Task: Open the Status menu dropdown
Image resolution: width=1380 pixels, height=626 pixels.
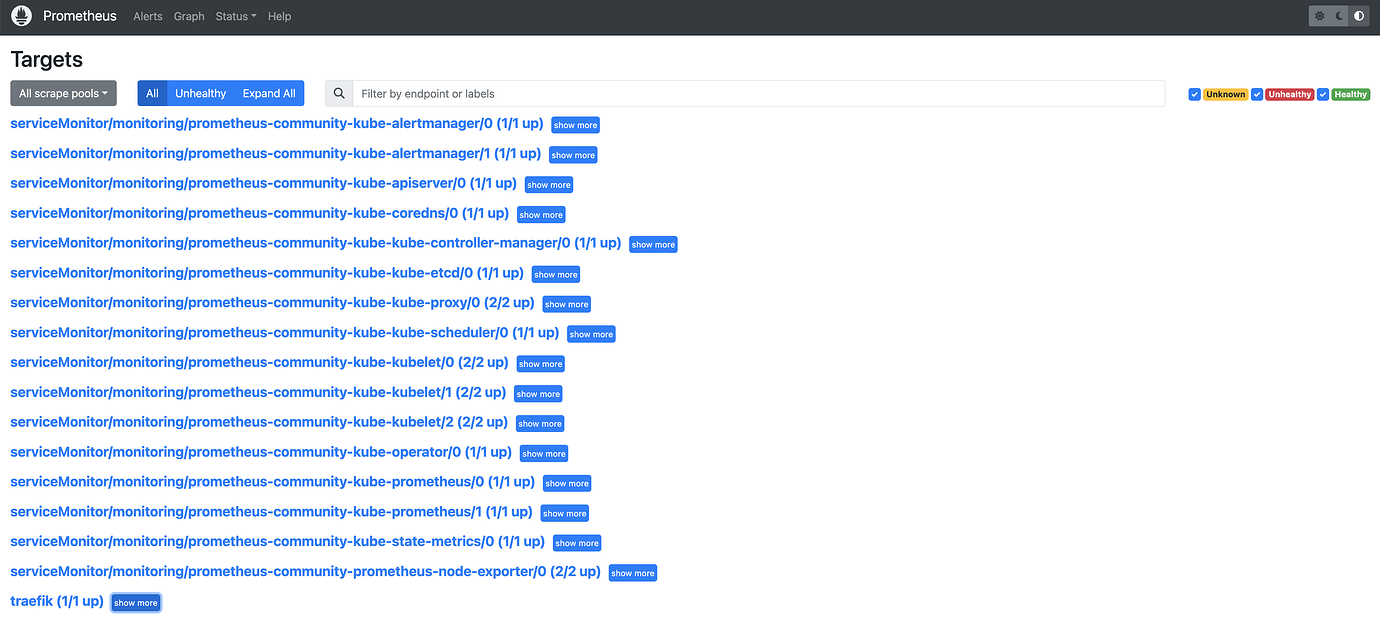Action: pos(236,16)
